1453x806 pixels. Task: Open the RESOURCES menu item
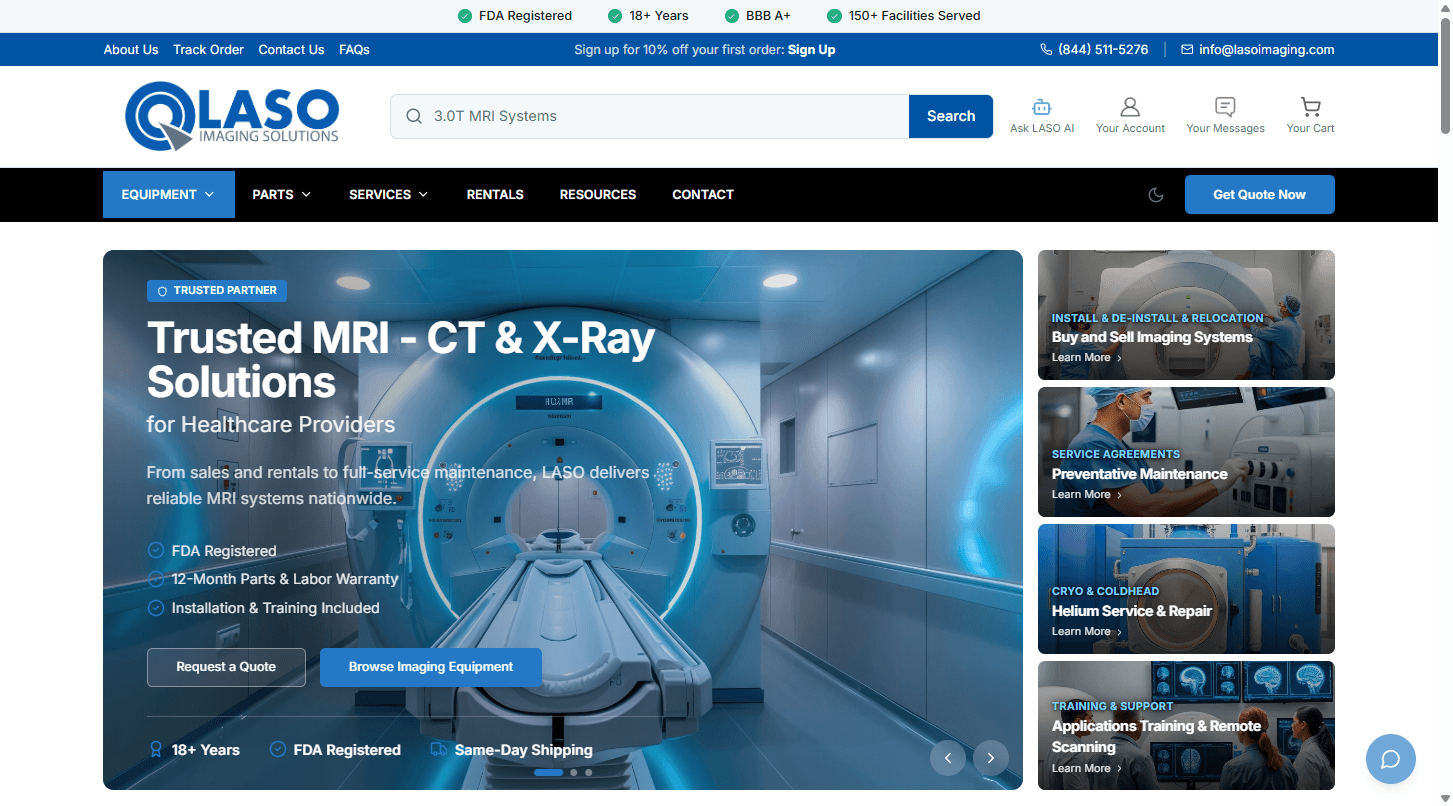point(597,194)
